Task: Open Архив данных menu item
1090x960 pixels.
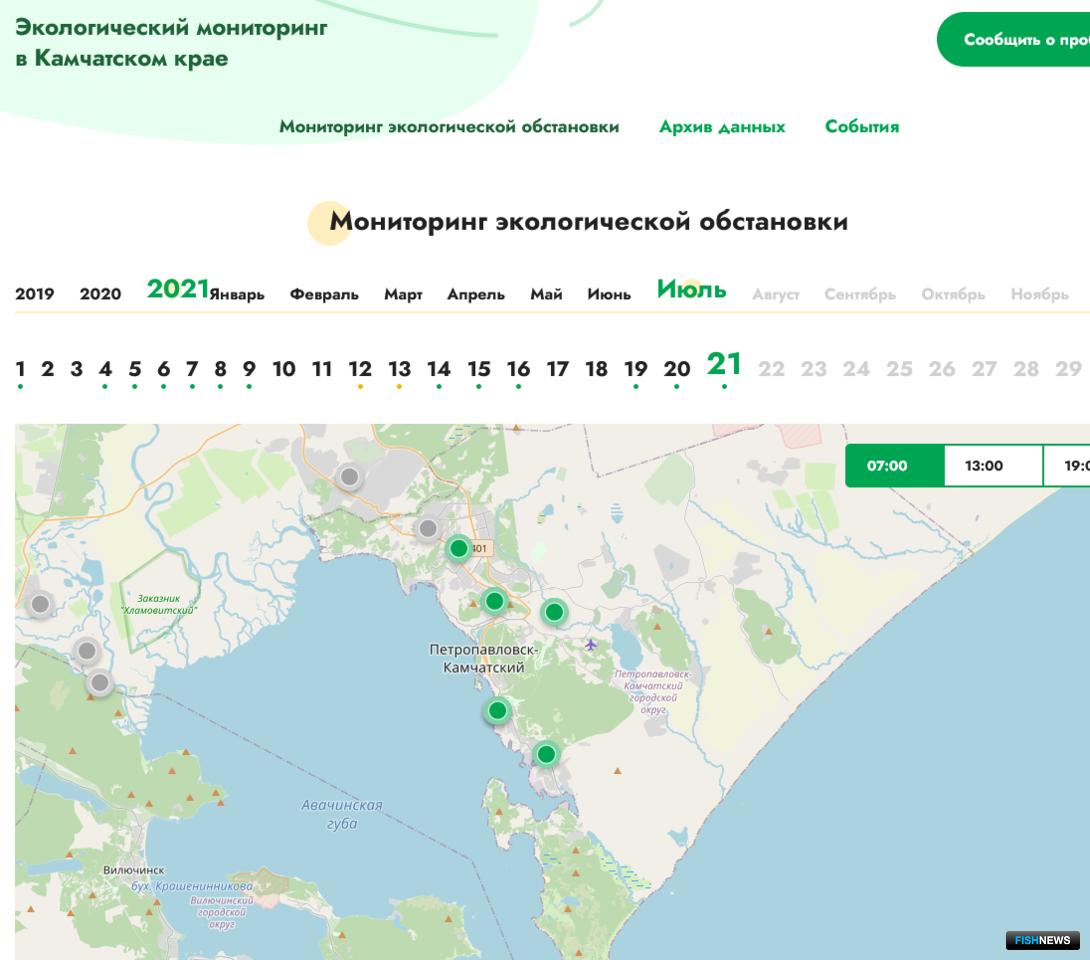Action: (x=722, y=127)
